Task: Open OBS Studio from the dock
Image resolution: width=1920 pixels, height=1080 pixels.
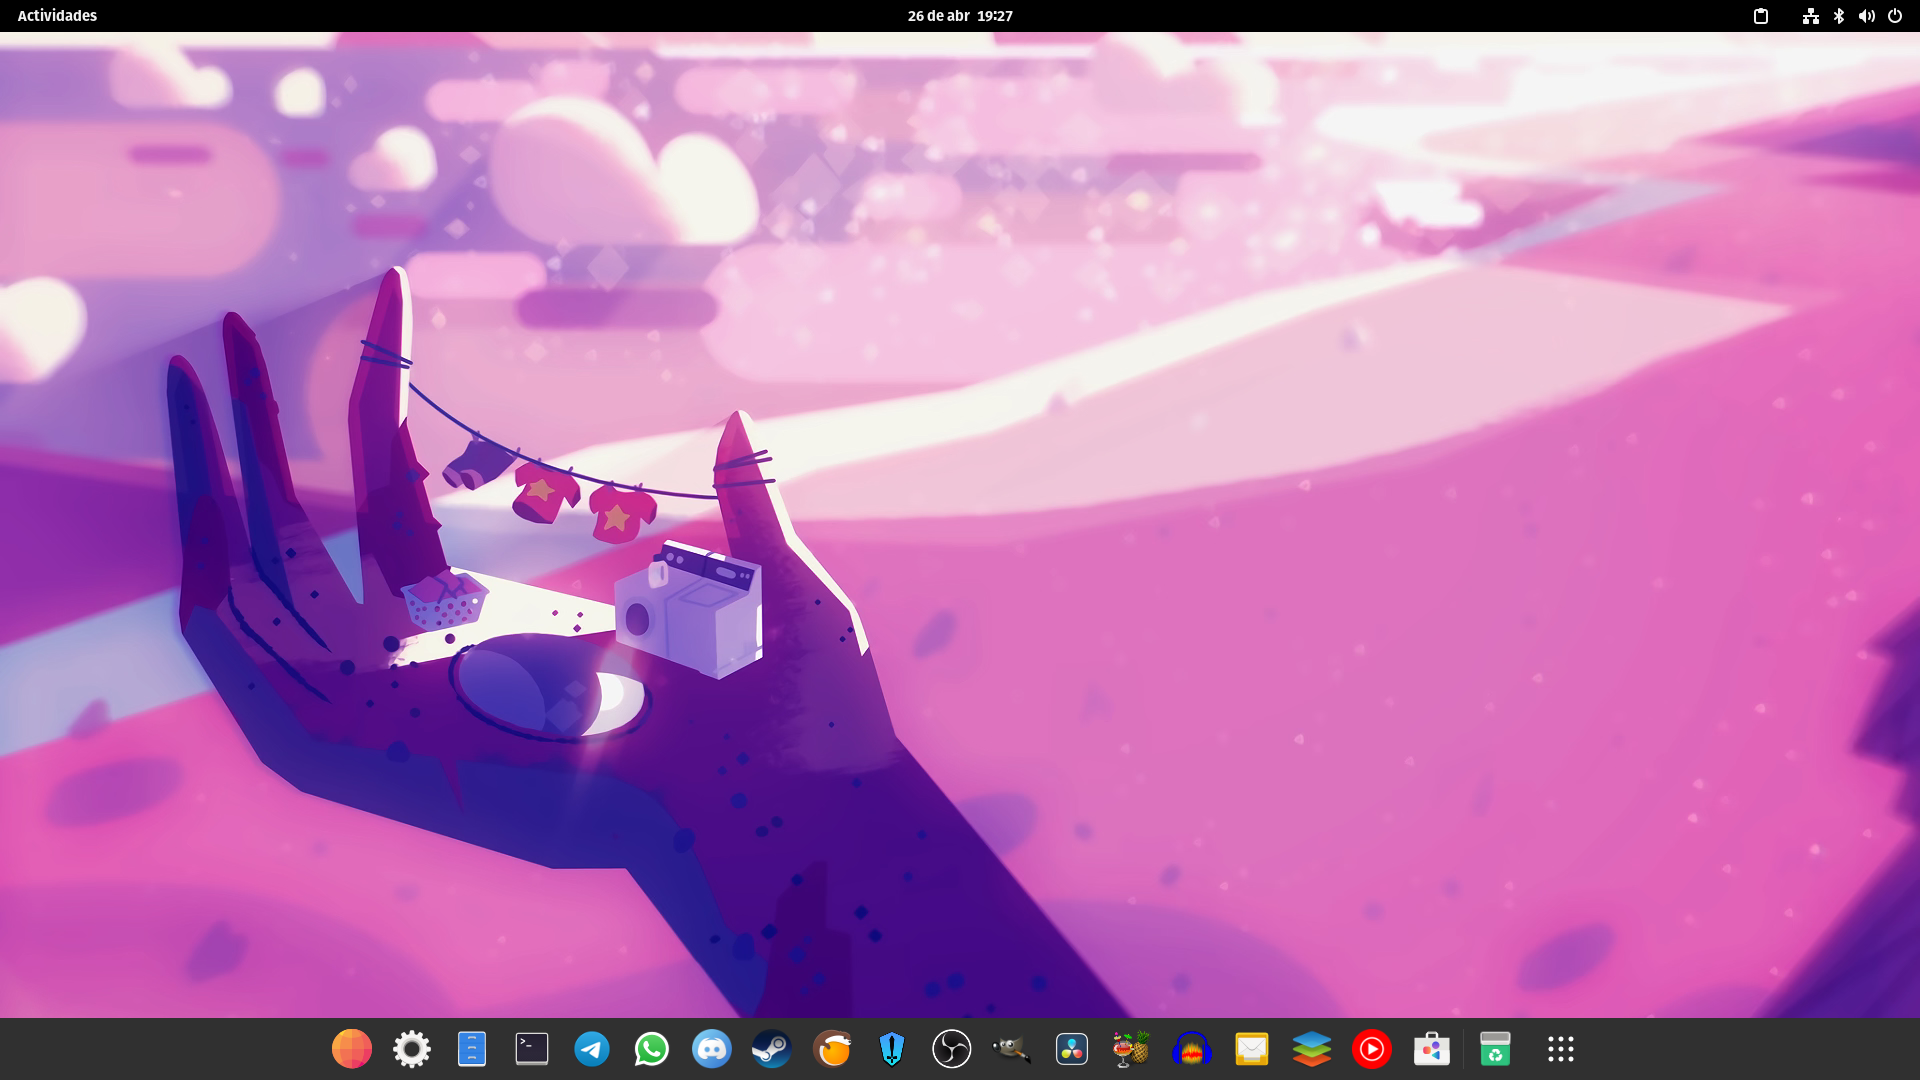Action: [951, 1049]
